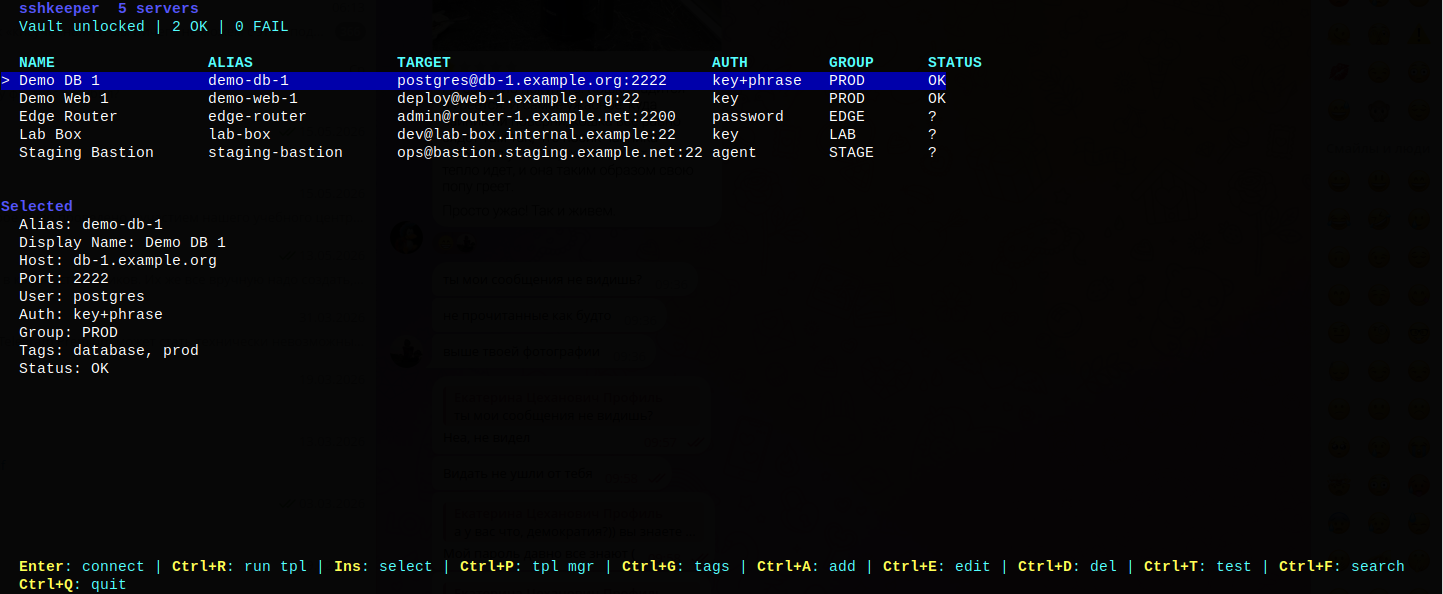1443x594 pixels.
Task: Click the GROUP column header
Action: coord(851,62)
